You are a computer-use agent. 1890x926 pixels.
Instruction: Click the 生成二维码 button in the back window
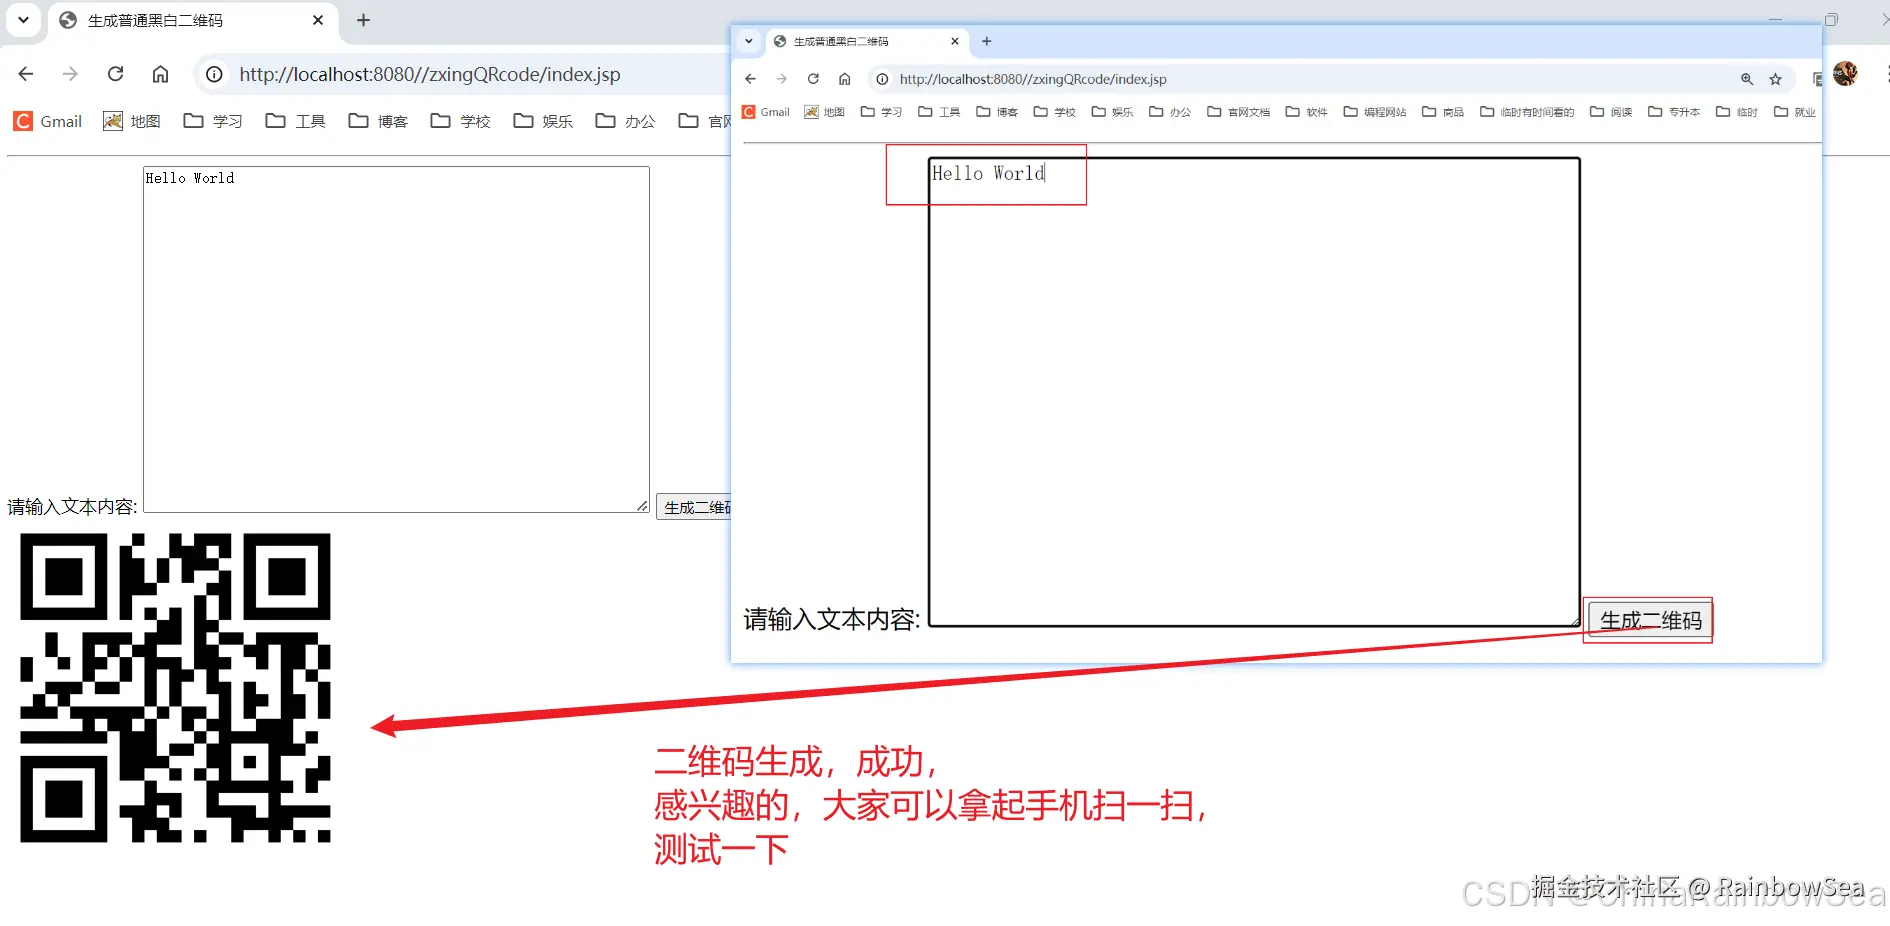pos(697,507)
